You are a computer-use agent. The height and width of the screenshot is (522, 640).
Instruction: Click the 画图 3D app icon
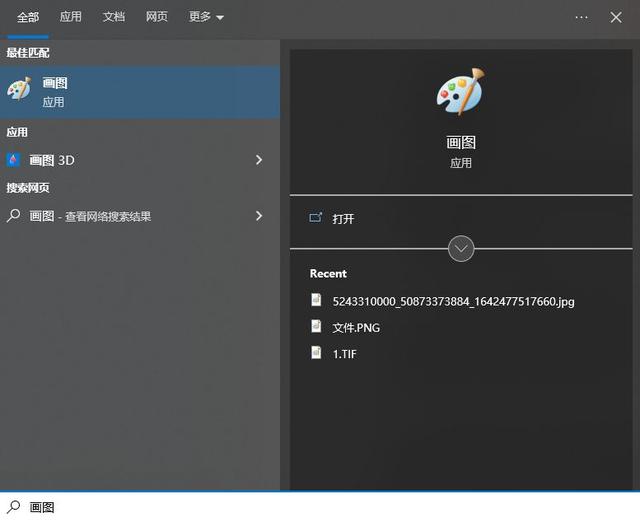[x=13, y=160]
